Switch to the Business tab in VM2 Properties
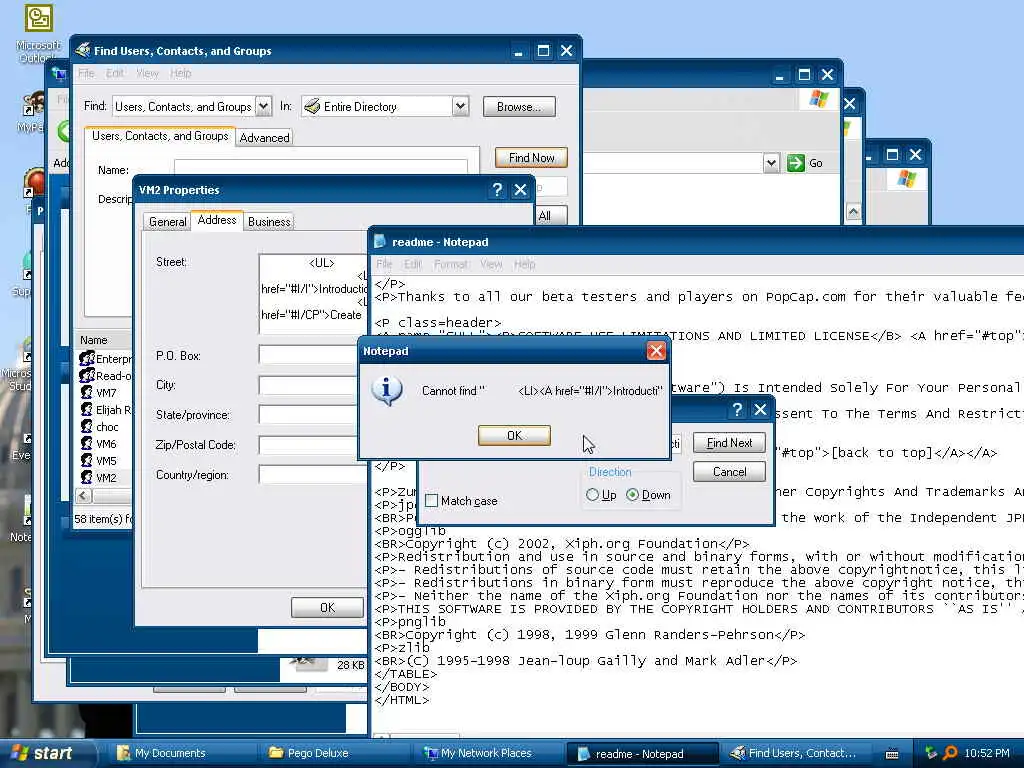The width and height of the screenshot is (1024, 768). [x=269, y=221]
